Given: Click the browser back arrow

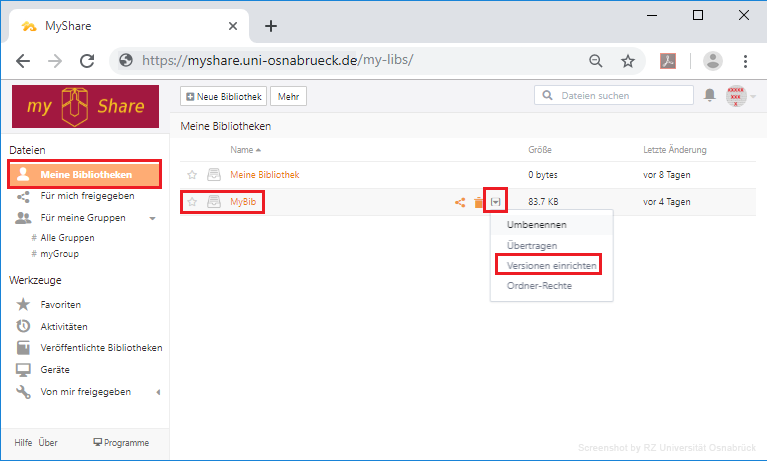Looking at the screenshot, I should 23,61.
